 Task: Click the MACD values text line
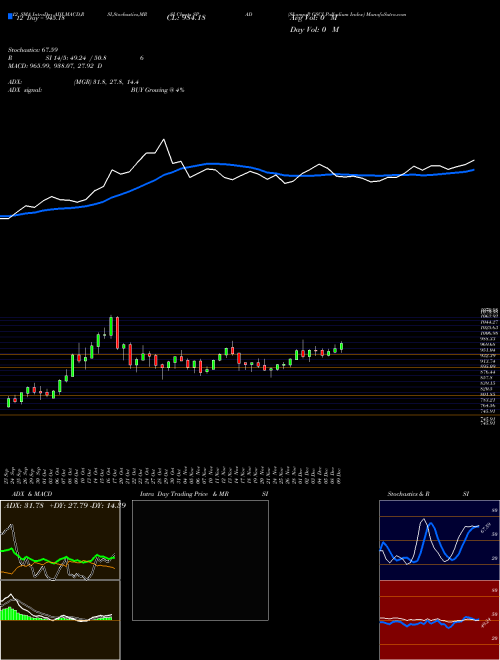(55, 66)
